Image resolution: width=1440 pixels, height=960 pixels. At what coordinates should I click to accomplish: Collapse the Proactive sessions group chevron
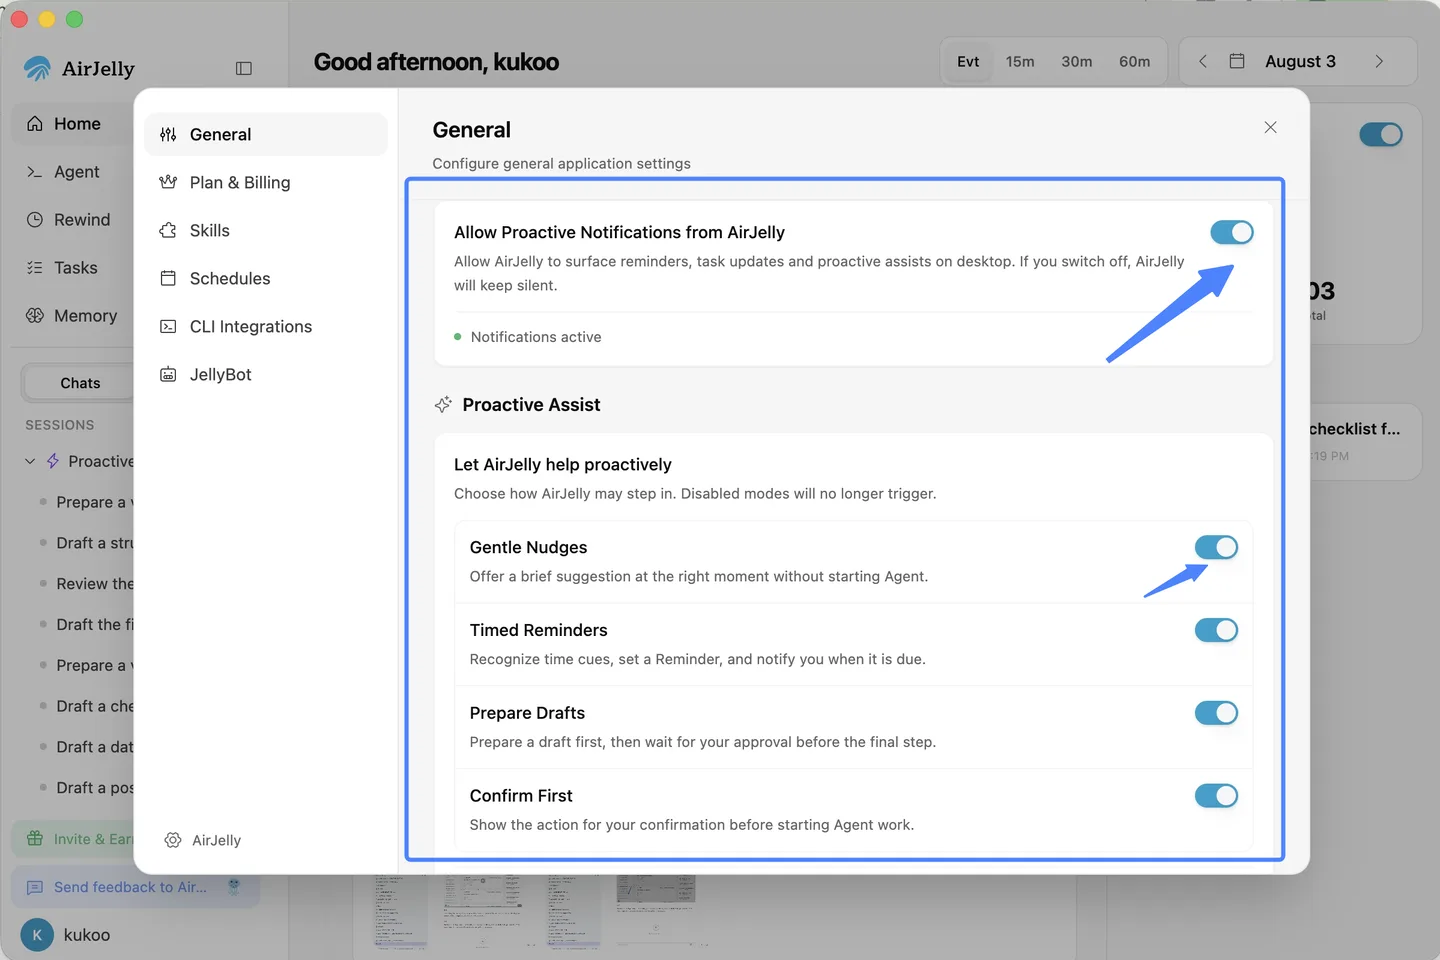click(x=30, y=461)
